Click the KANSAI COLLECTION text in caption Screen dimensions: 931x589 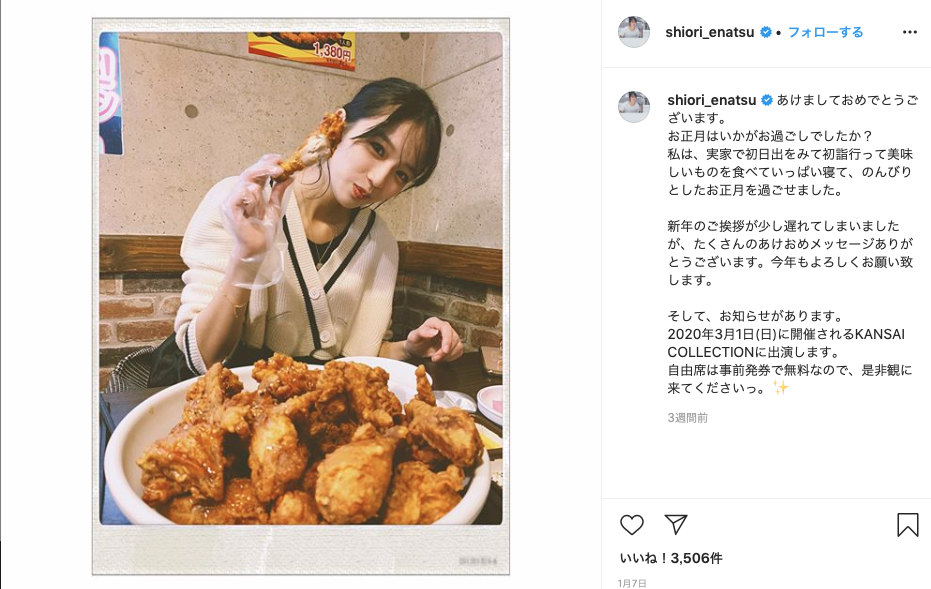pyautogui.click(x=786, y=343)
